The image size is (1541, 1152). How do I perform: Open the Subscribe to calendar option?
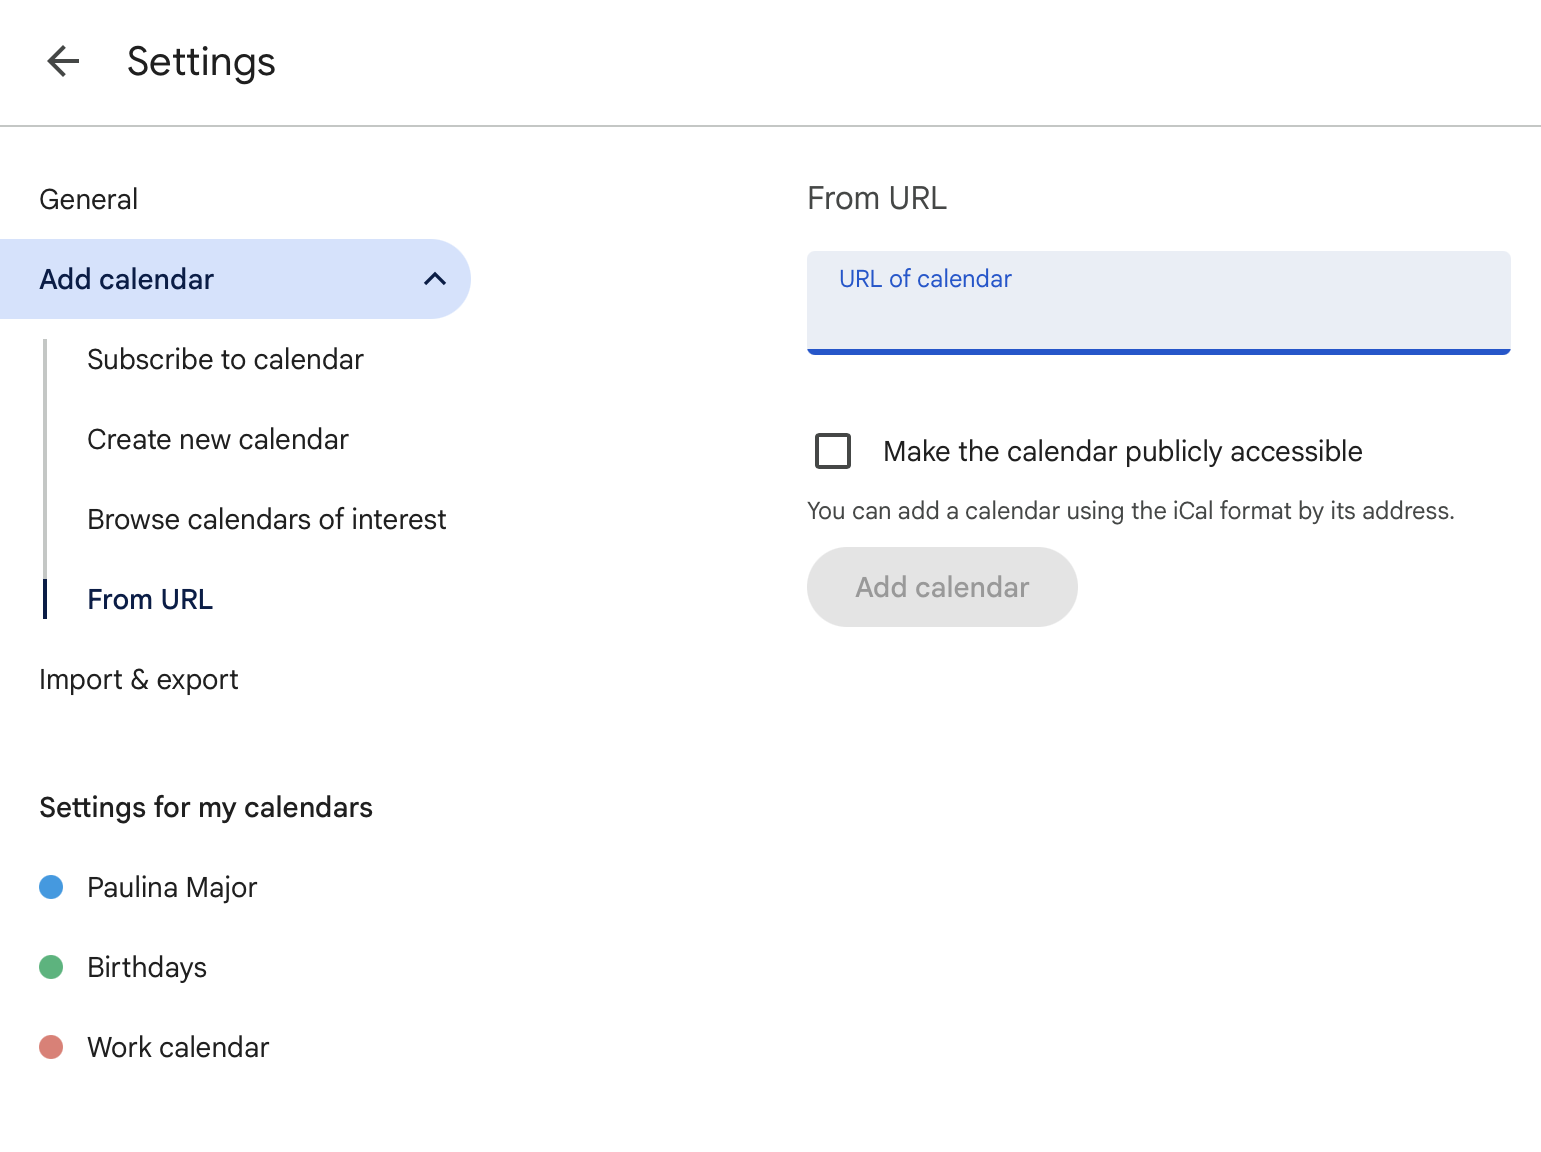point(225,359)
